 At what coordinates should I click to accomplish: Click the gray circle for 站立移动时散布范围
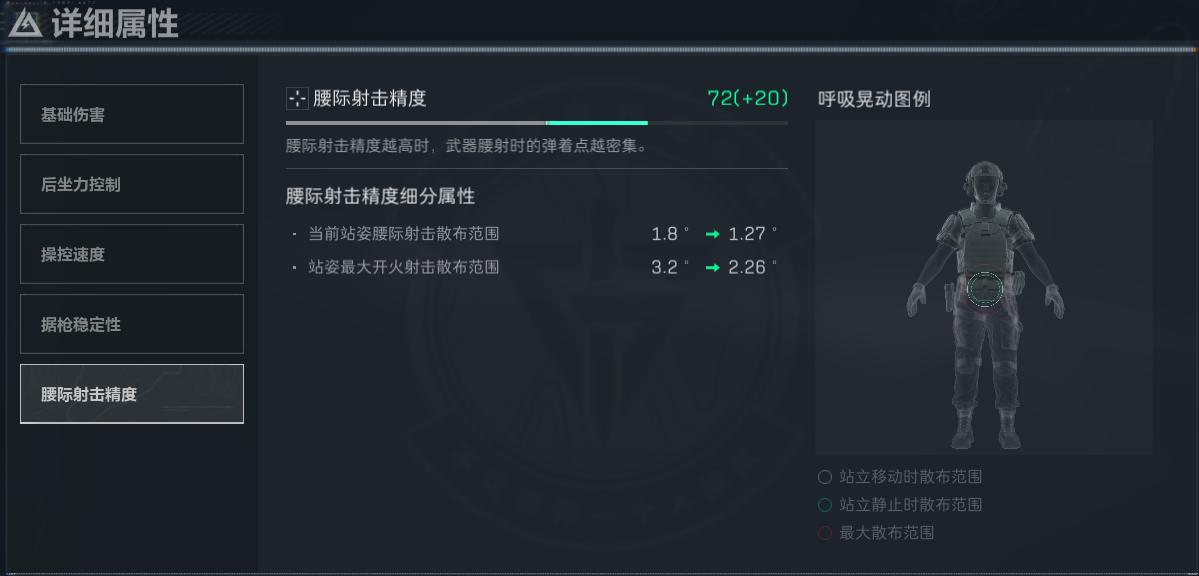824,477
